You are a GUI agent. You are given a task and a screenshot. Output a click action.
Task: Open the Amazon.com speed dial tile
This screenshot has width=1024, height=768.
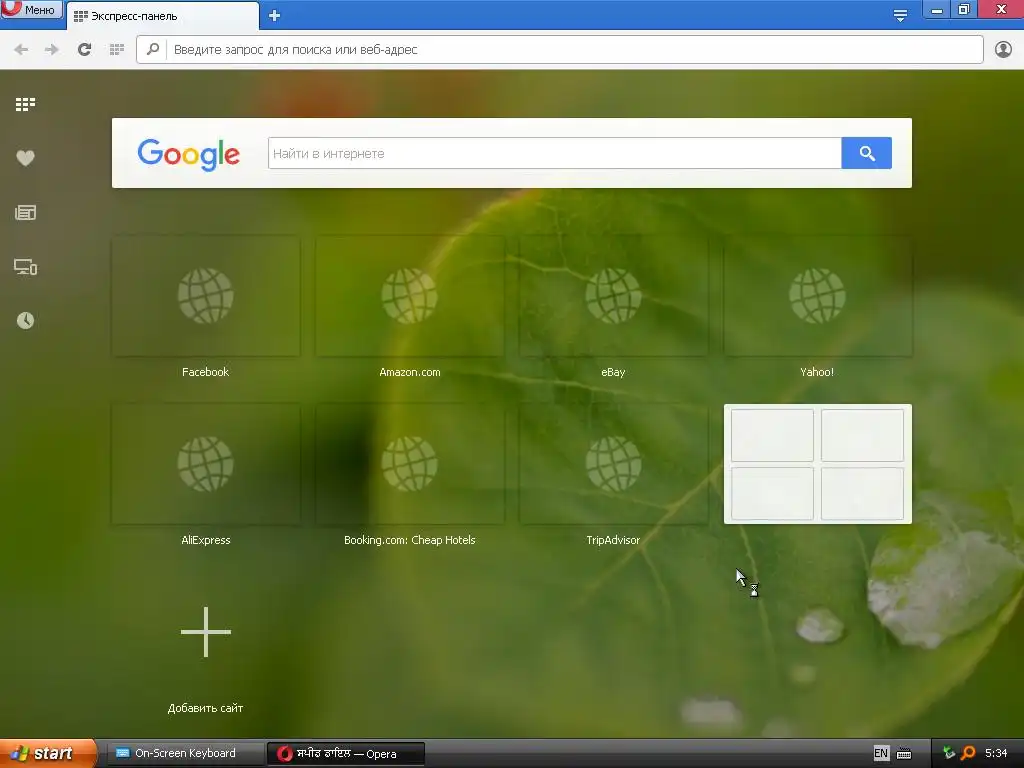pyautogui.click(x=409, y=296)
